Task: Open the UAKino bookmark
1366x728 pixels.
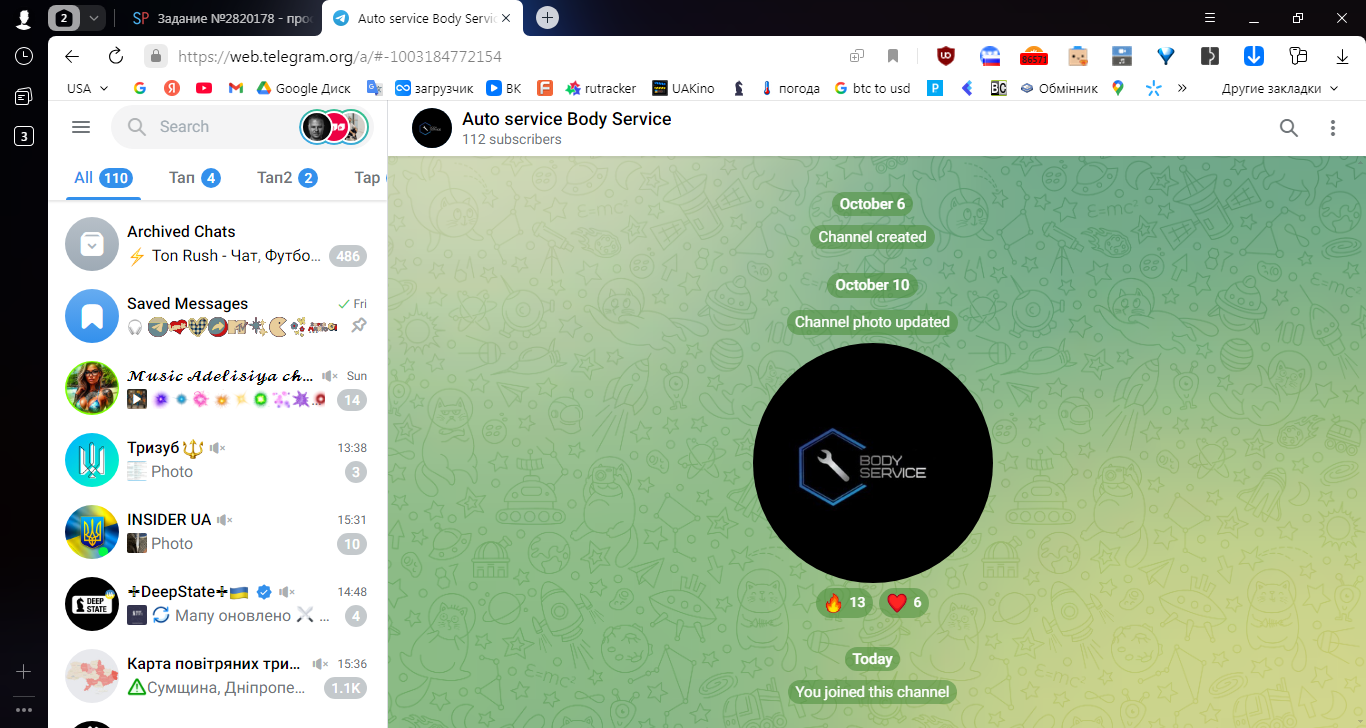Action: (x=683, y=88)
